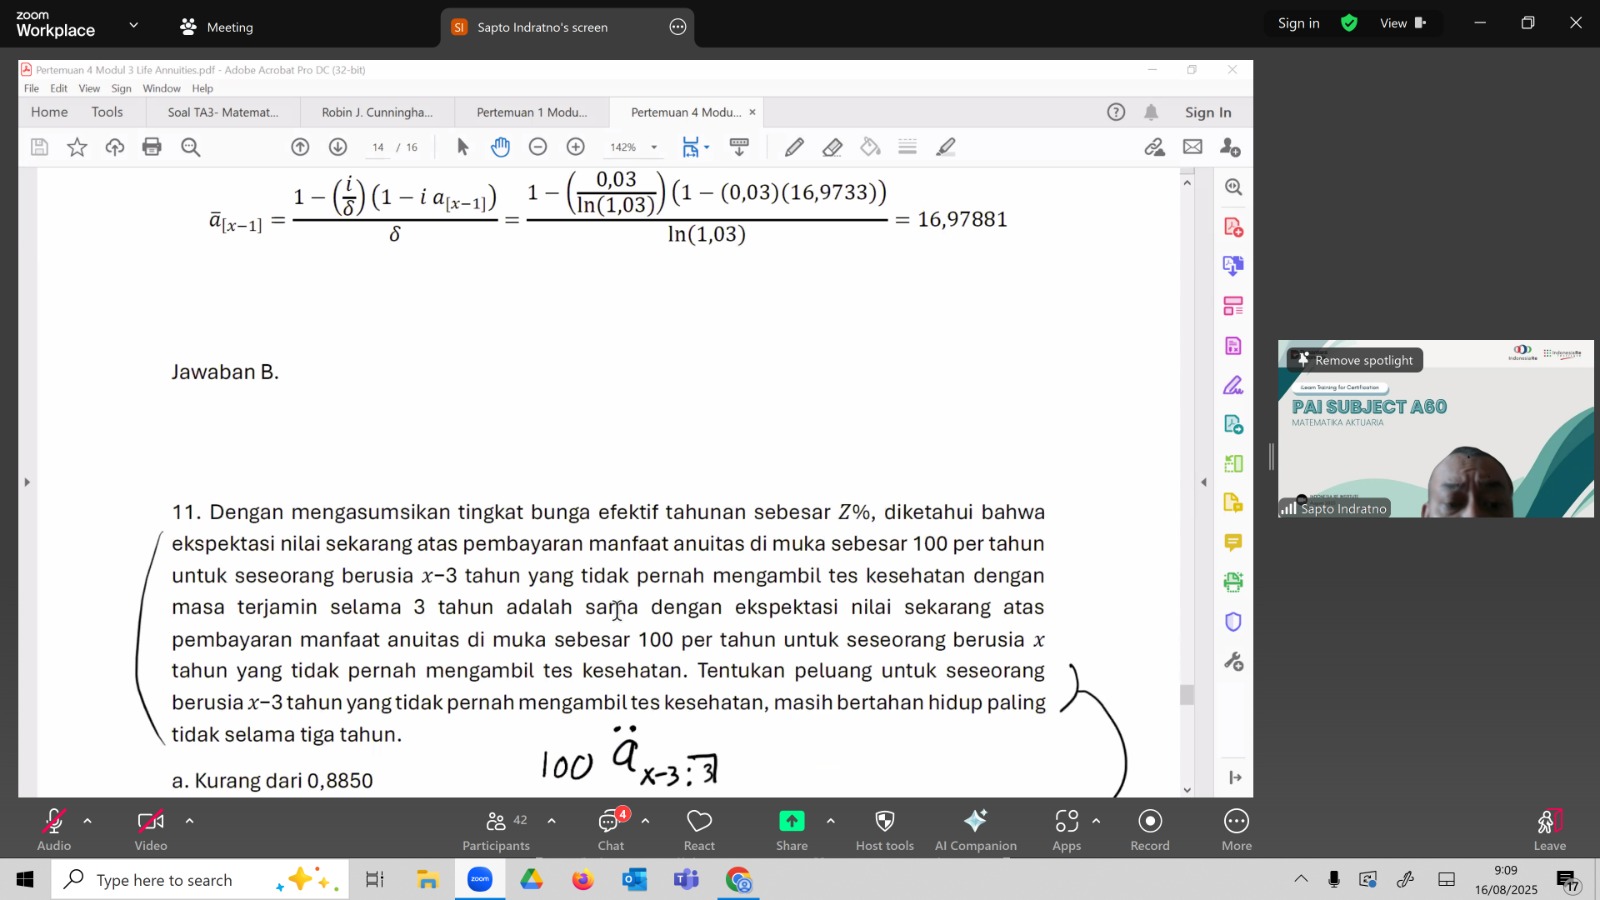
Task: Switch to Robin J. Cunningham tab
Action: [377, 112]
